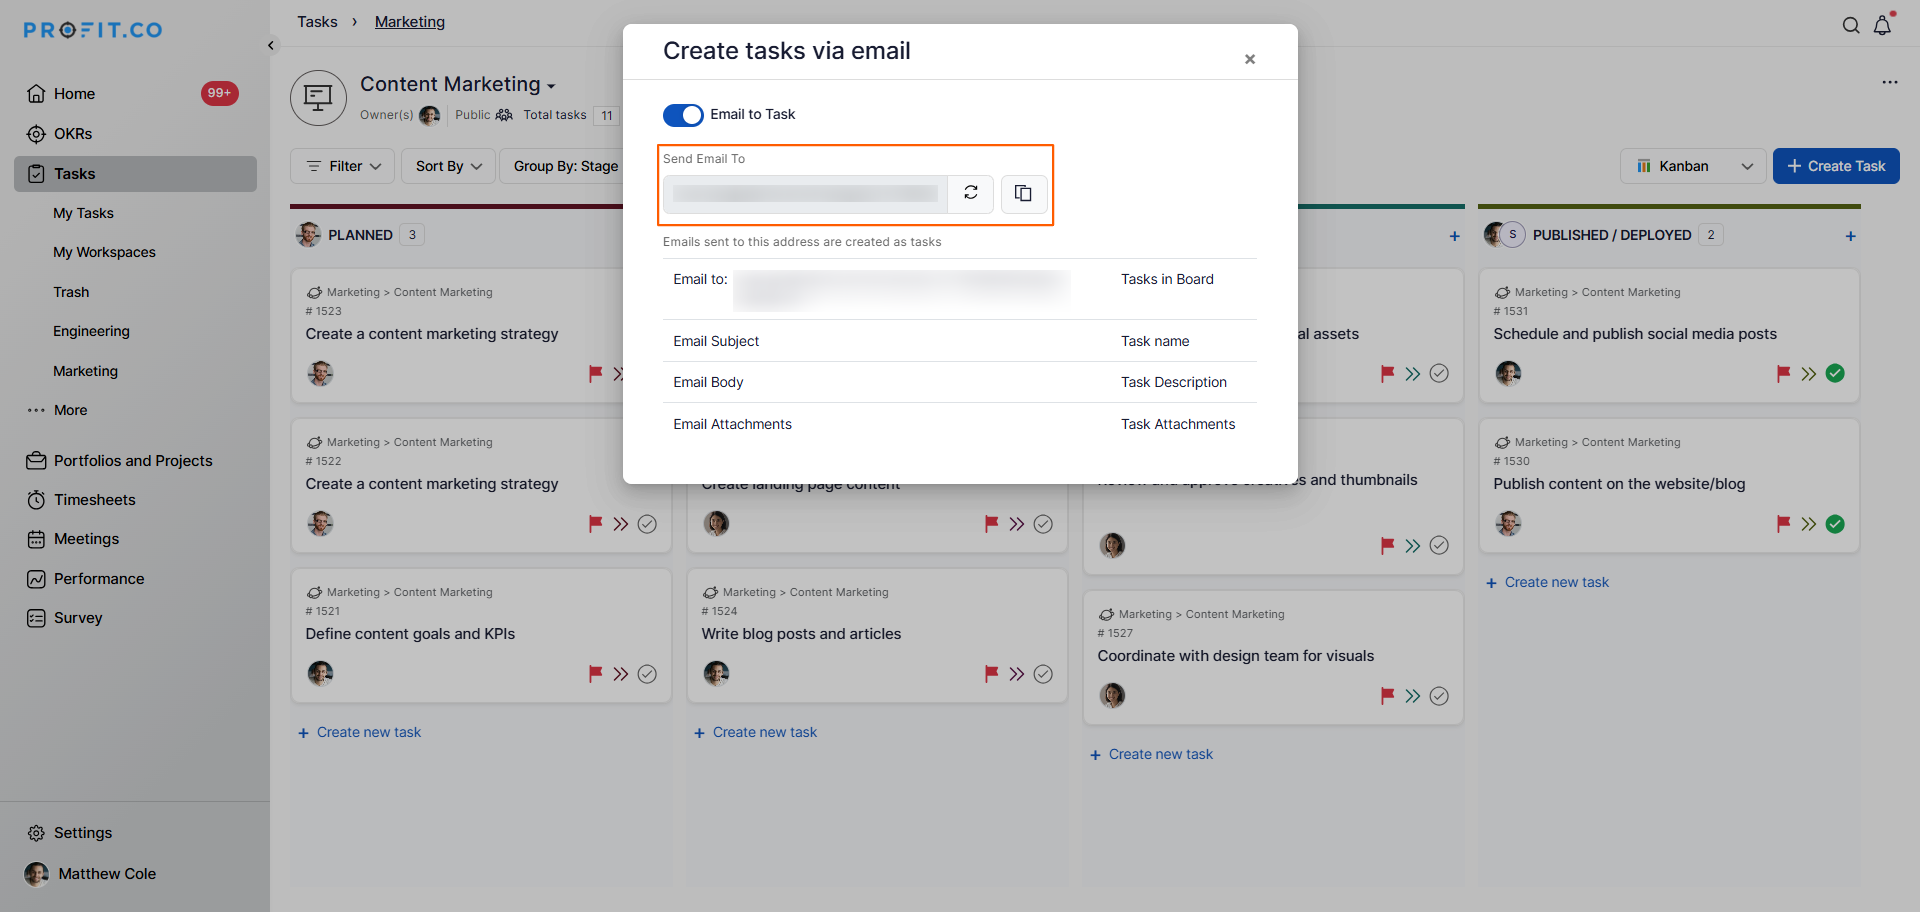The height and width of the screenshot is (912, 1920).
Task: Click the Marketing breadcrumb link
Action: point(410,22)
